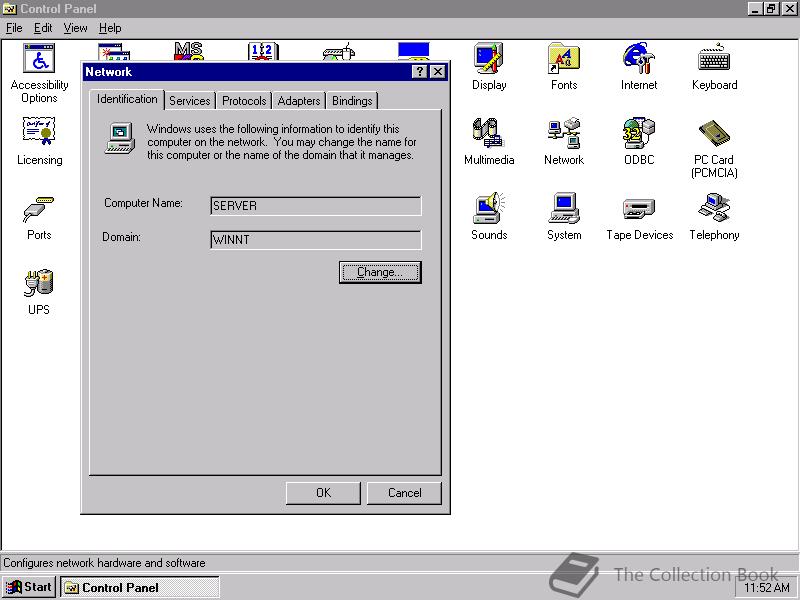The image size is (800, 600).
Task: Click the Domain field showing WINNT
Action: point(316,240)
